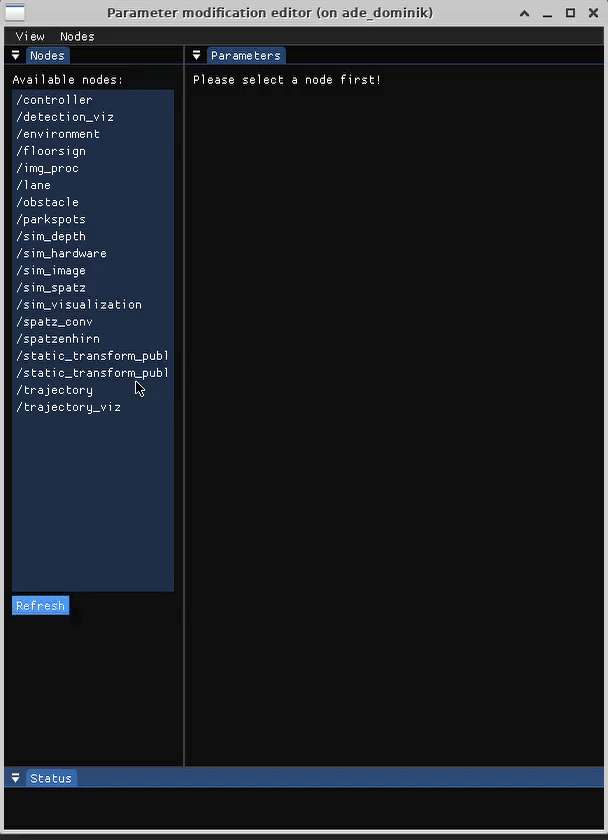Open the Nodes menu

point(76,36)
